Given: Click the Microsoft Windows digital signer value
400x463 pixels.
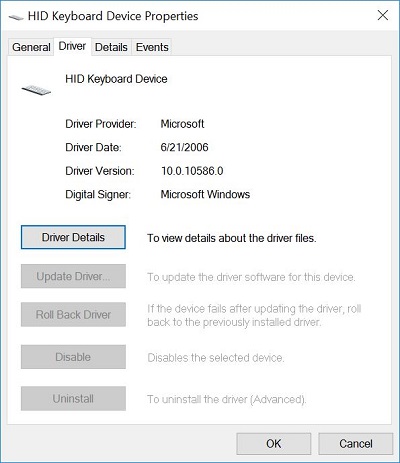Looking at the screenshot, I should (x=205, y=194).
